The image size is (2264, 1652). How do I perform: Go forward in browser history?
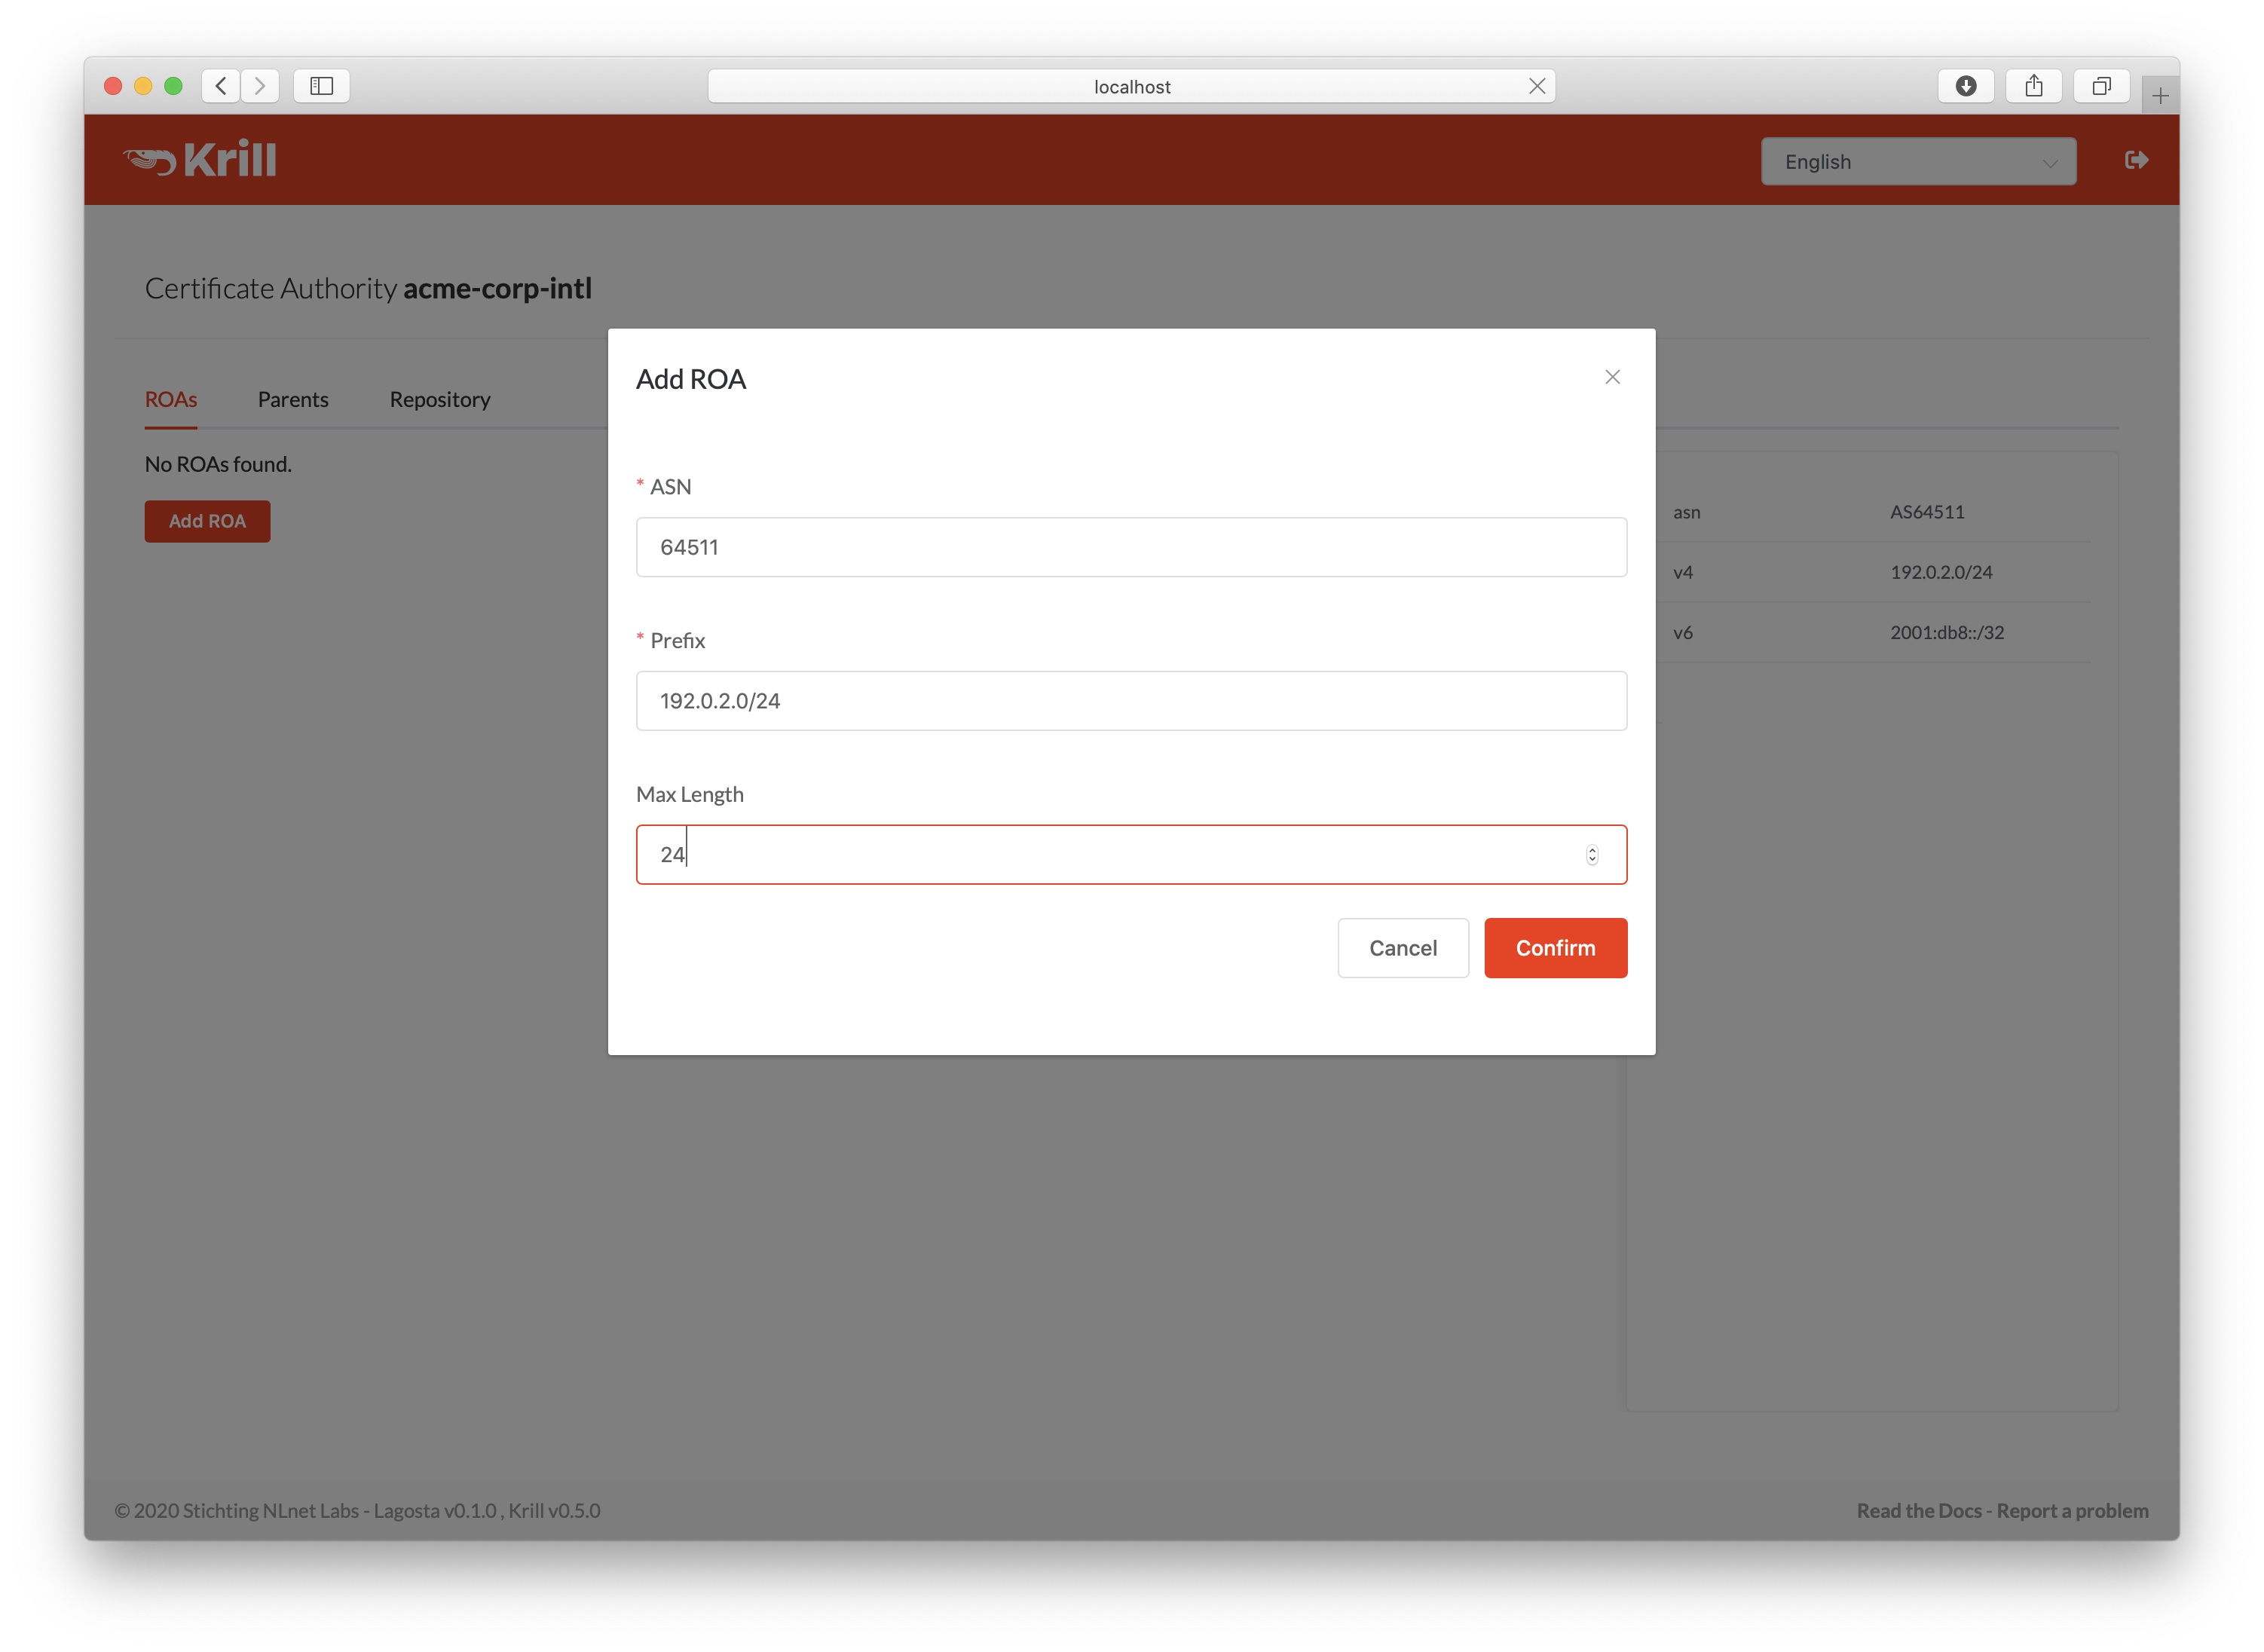(x=260, y=86)
